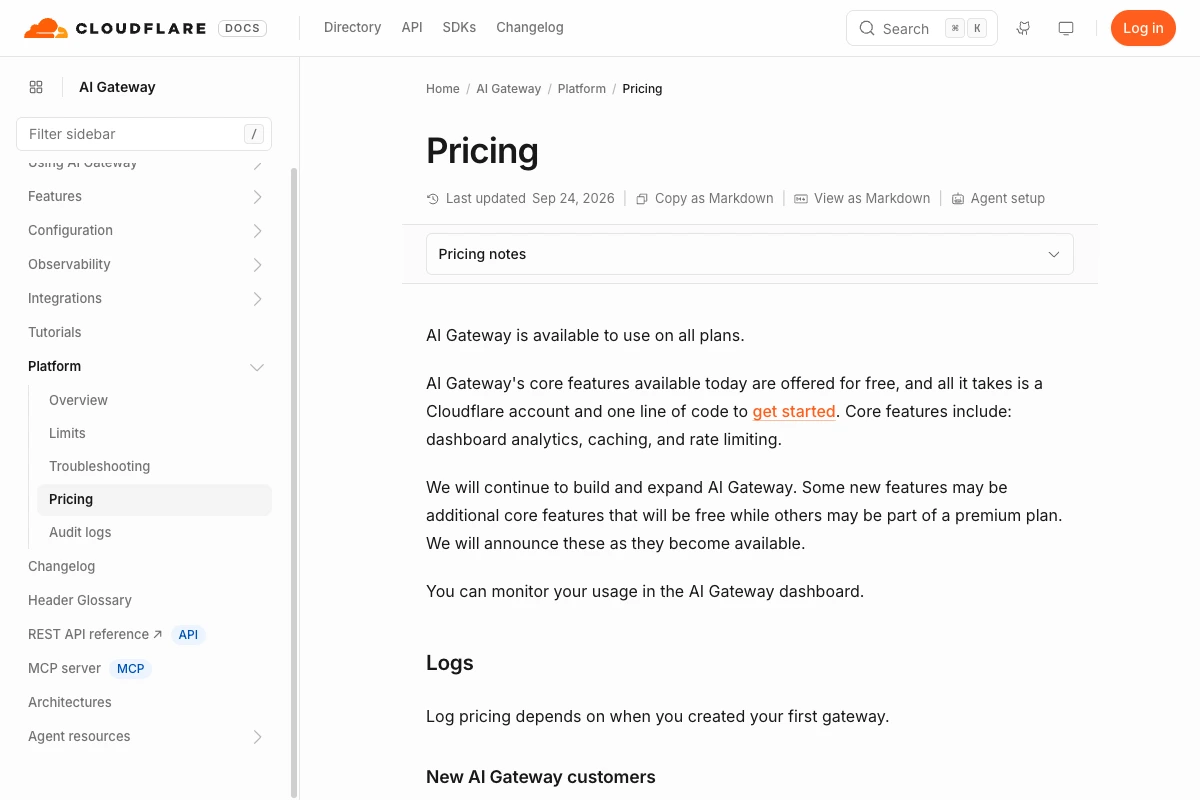The width and height of the screenshot is (1200, 800).
Task: Follow the get started link
Action: pyautogui.click(x=794, y=411)
